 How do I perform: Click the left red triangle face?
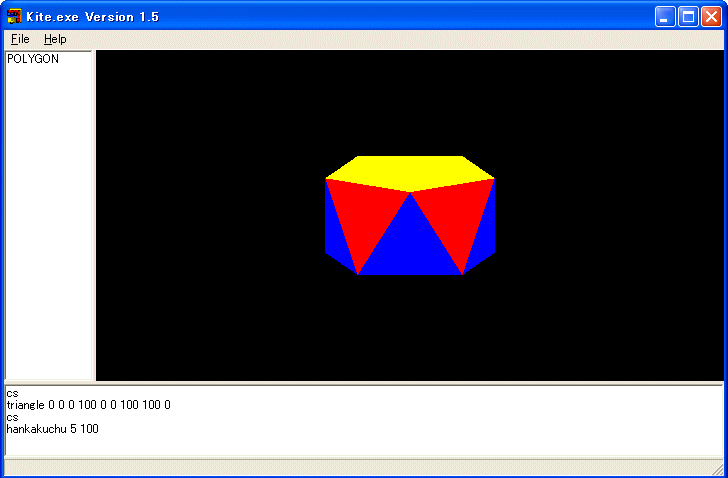tap(367, 218)
